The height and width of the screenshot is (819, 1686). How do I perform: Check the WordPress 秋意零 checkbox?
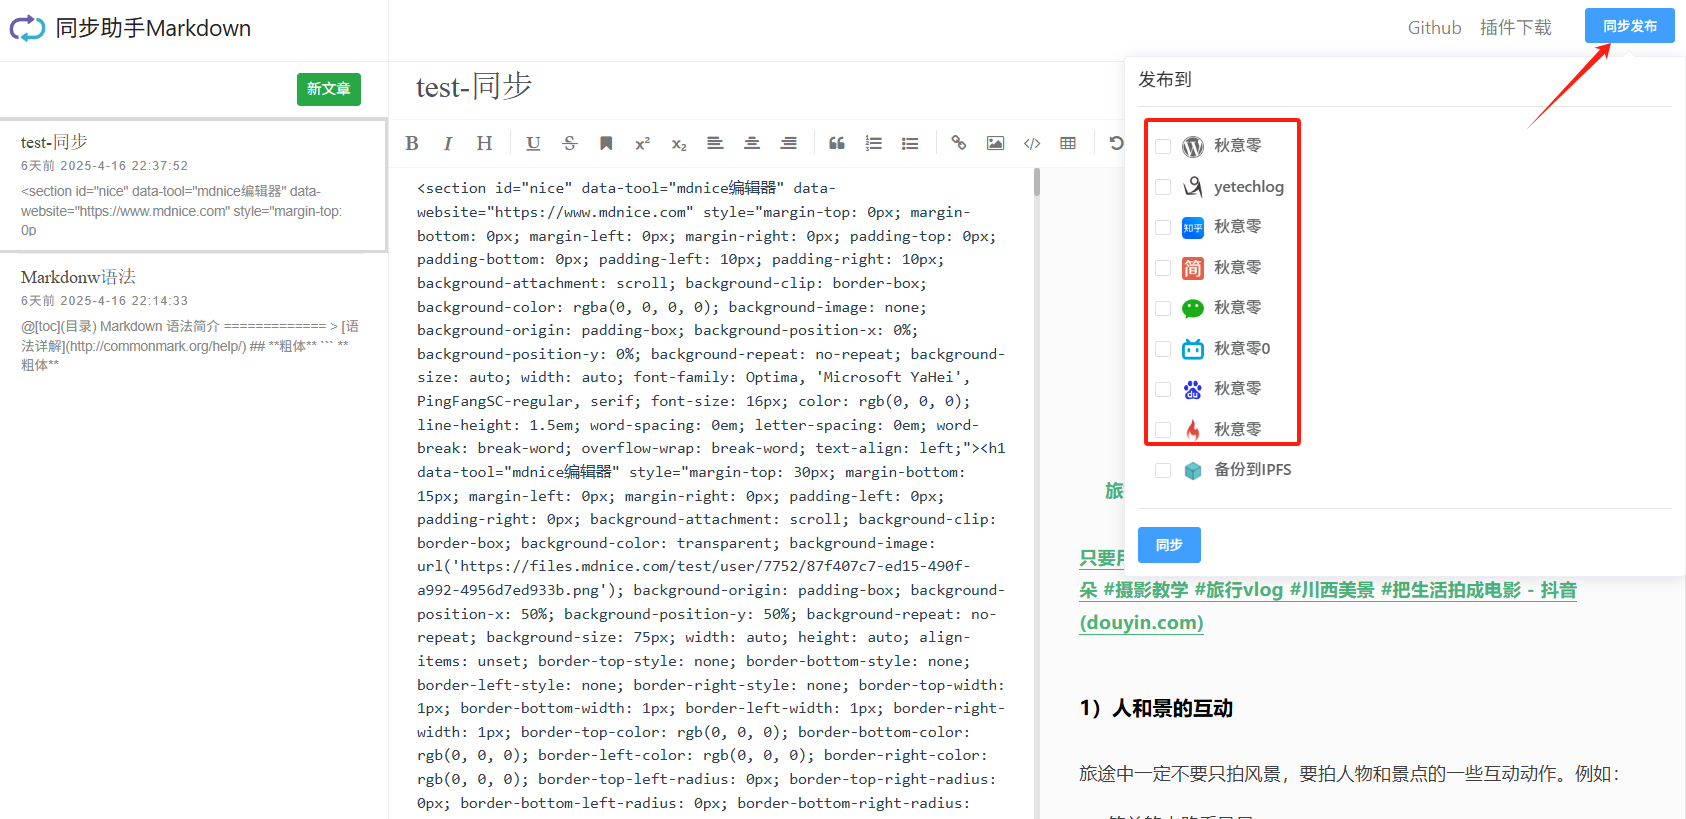pyautogui.click(x=1163, y=147)
